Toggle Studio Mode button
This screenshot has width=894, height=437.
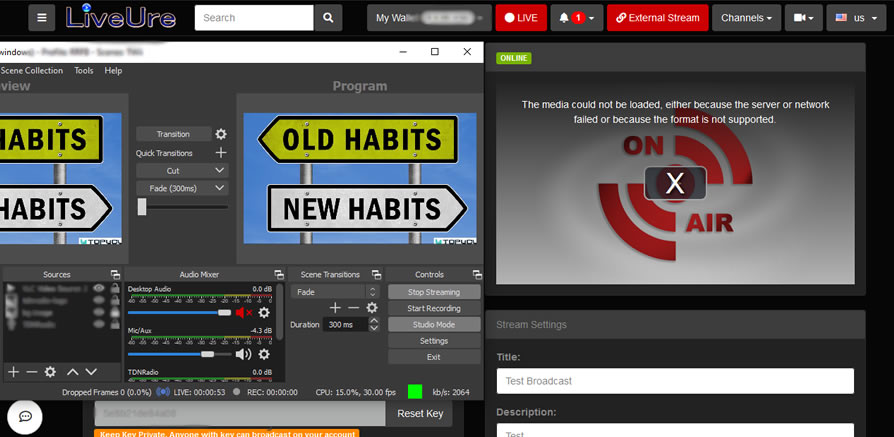tap(434, 325)
